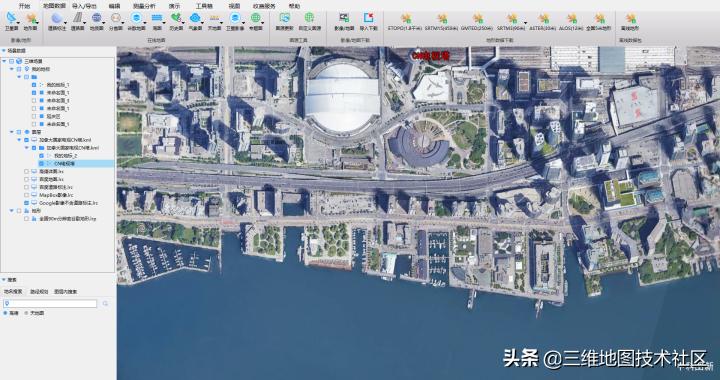Switch to the 路径规划 search tab
The image size is (720, 380).
click(x=39, y=292)
